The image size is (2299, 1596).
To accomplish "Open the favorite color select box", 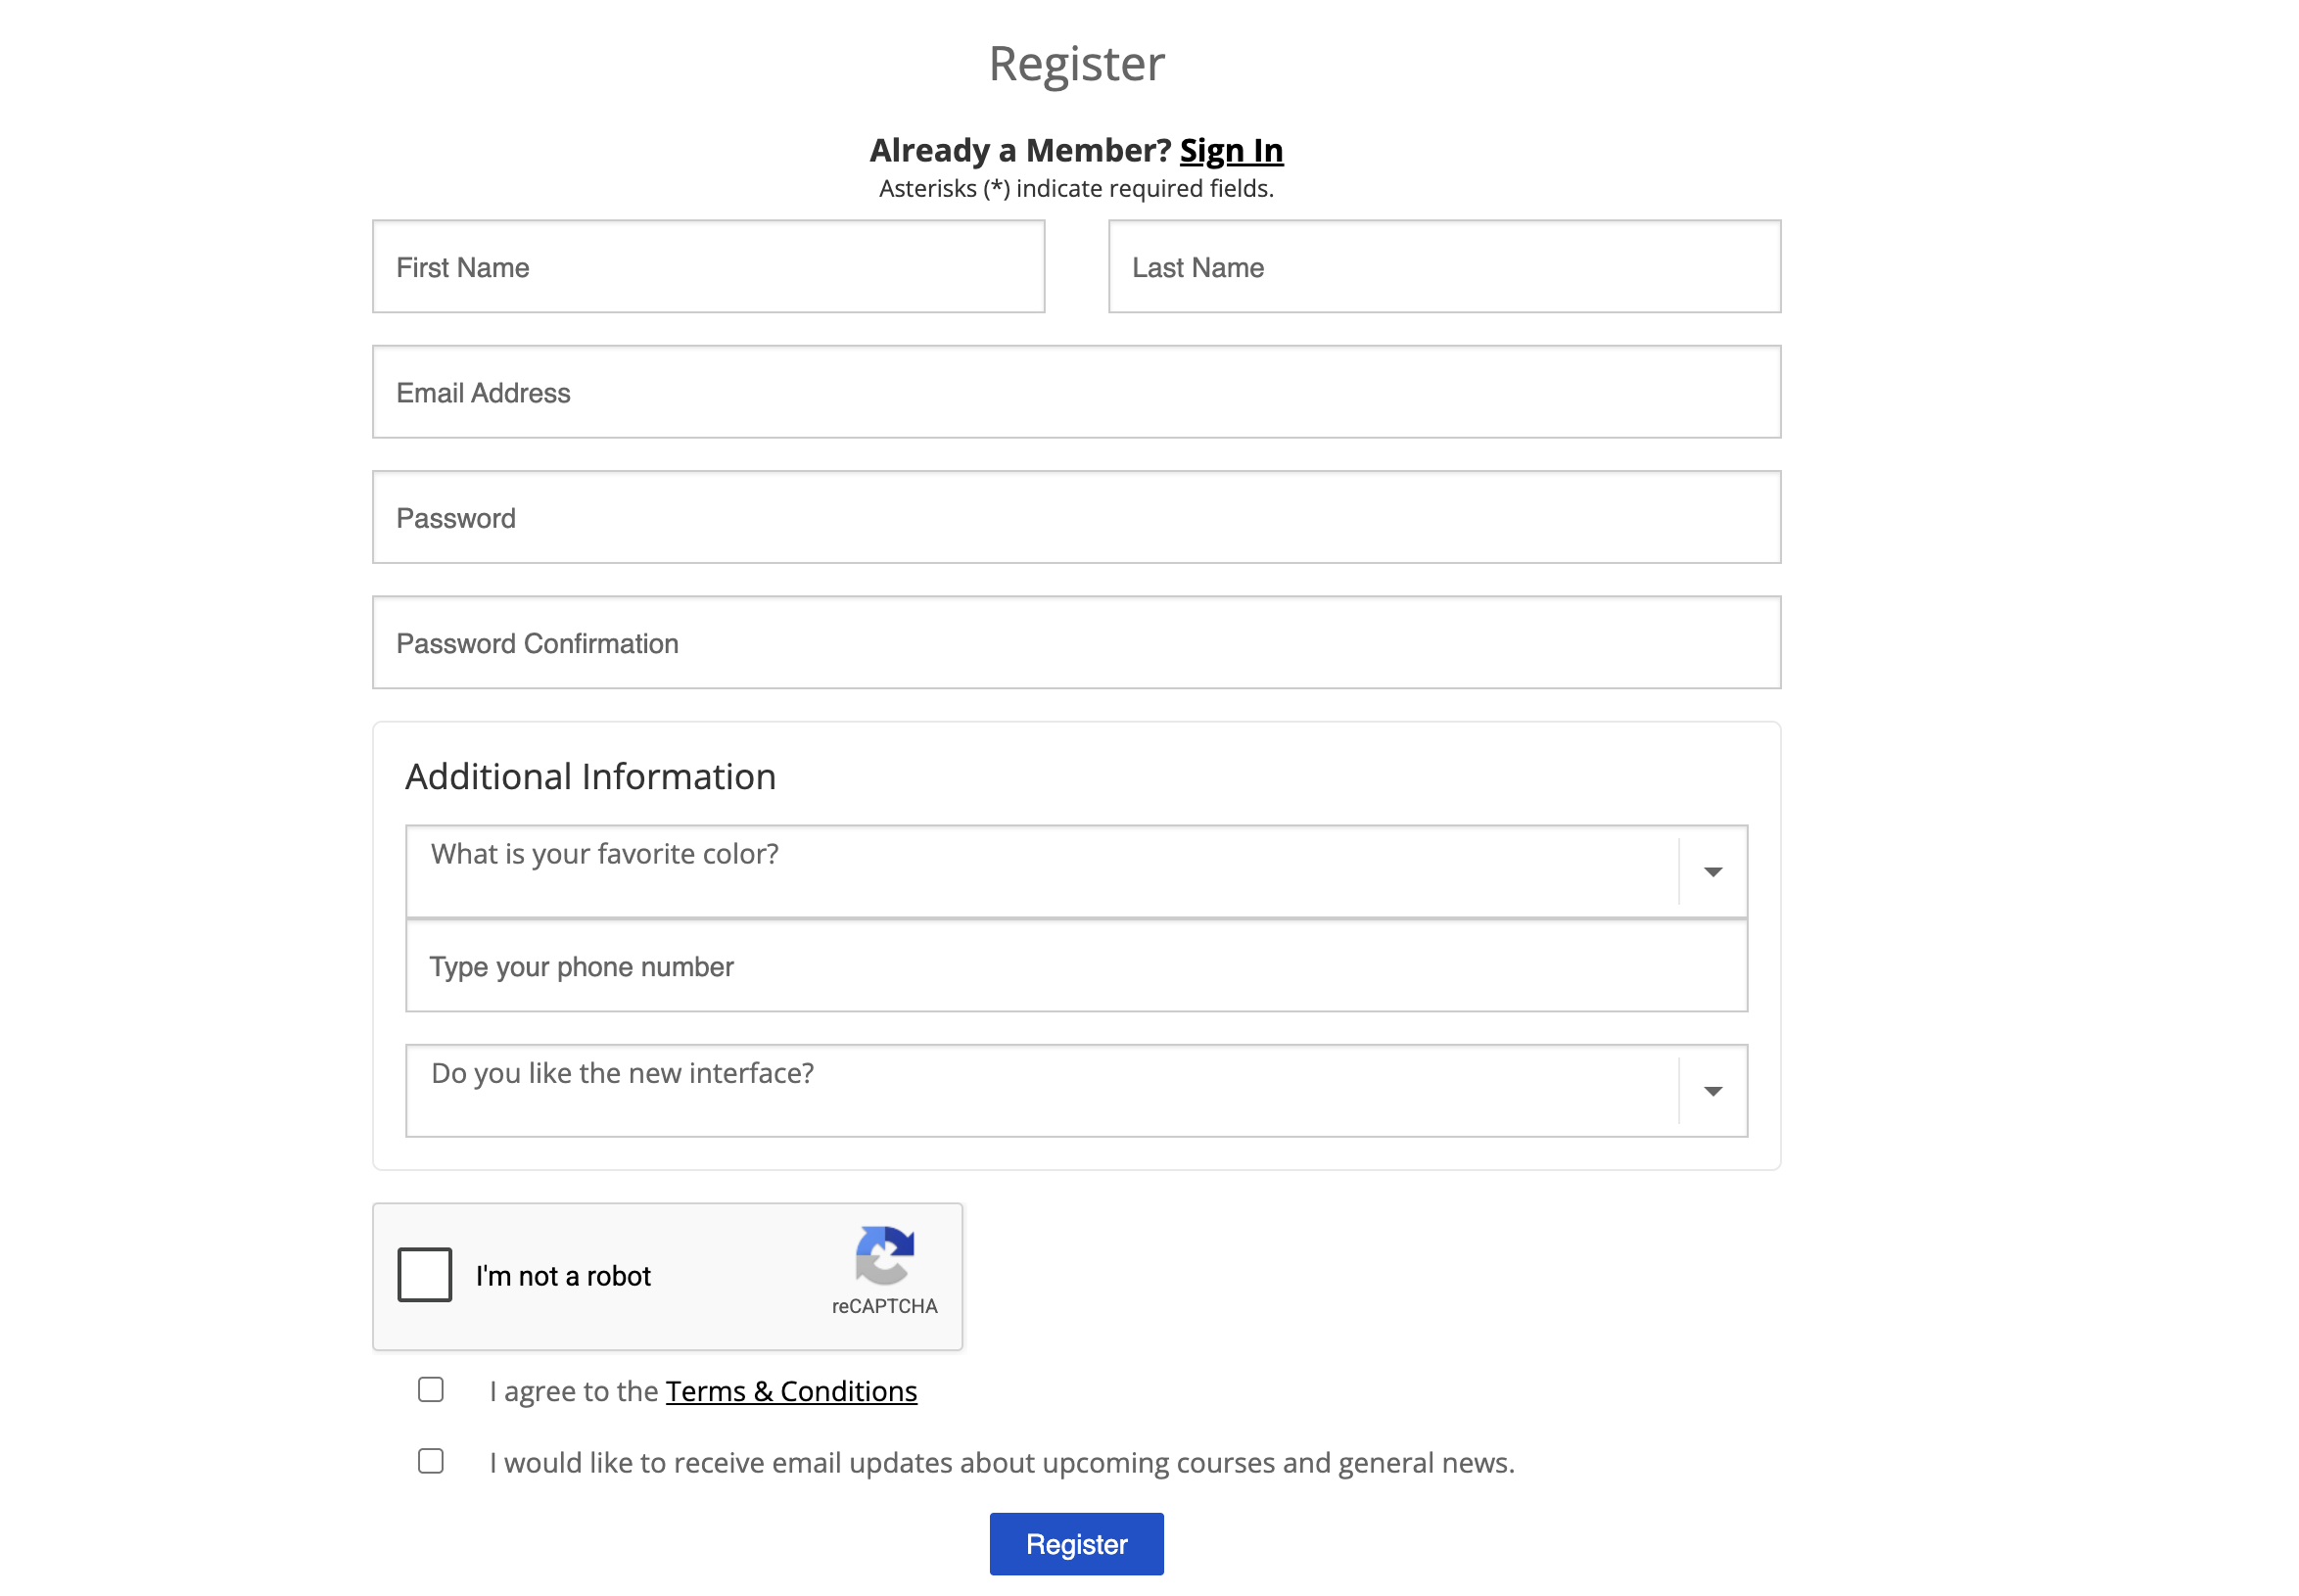I will tap(1076, 871).
